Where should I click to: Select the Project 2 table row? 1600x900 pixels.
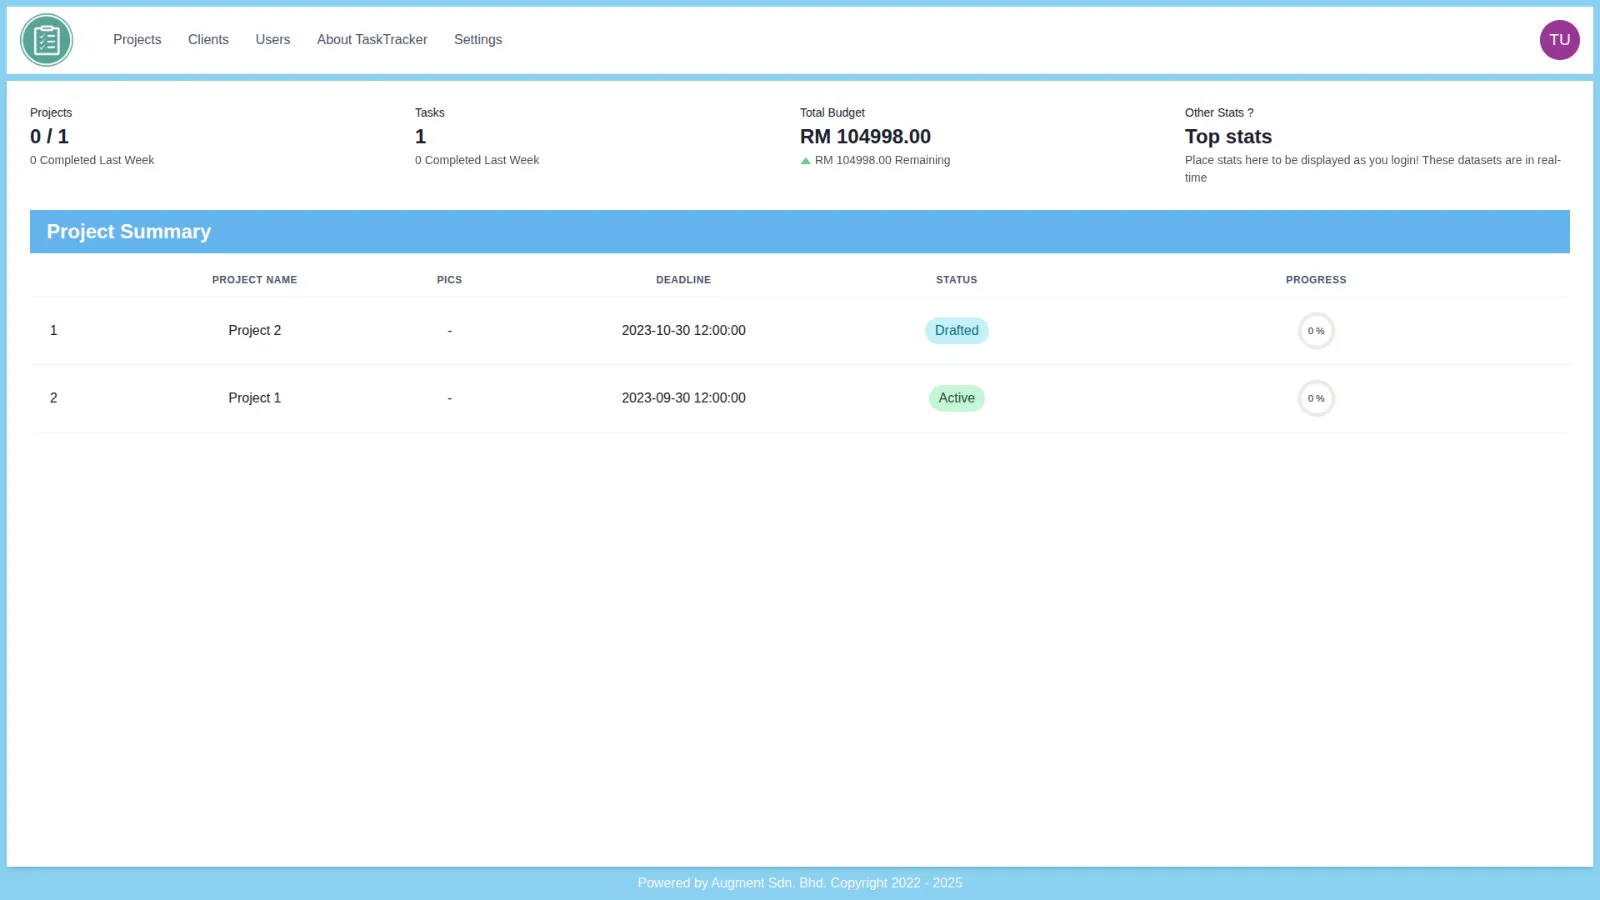click(x=600, y=331)
